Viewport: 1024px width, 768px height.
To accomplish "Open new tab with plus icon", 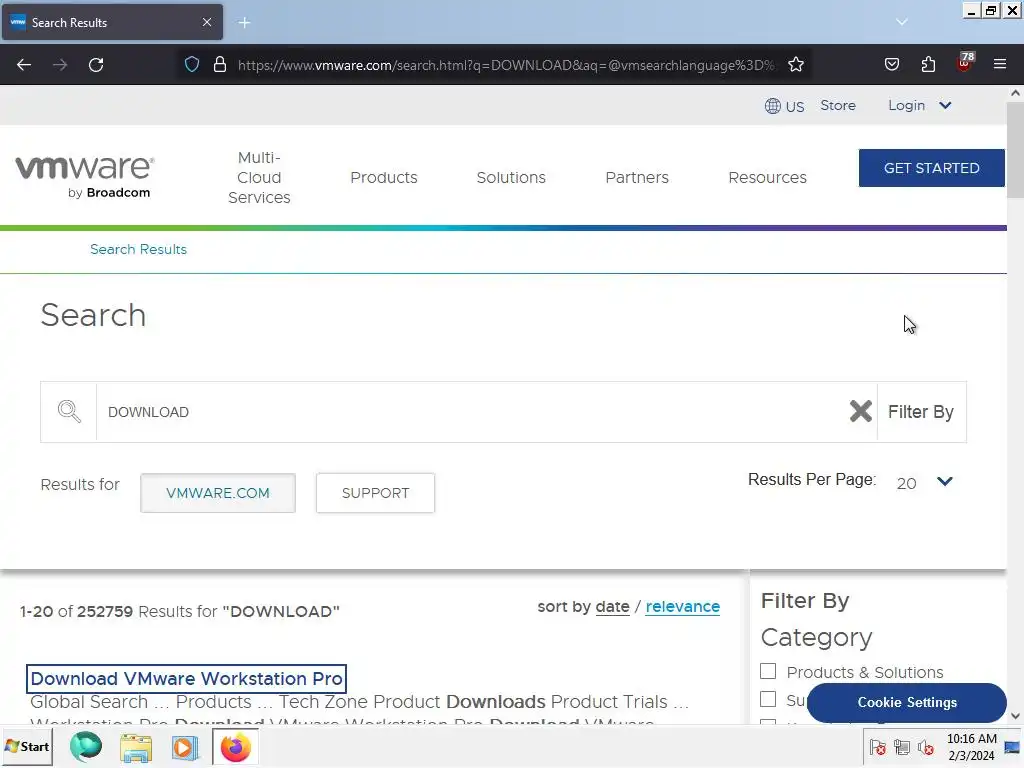I will [244, 23].
